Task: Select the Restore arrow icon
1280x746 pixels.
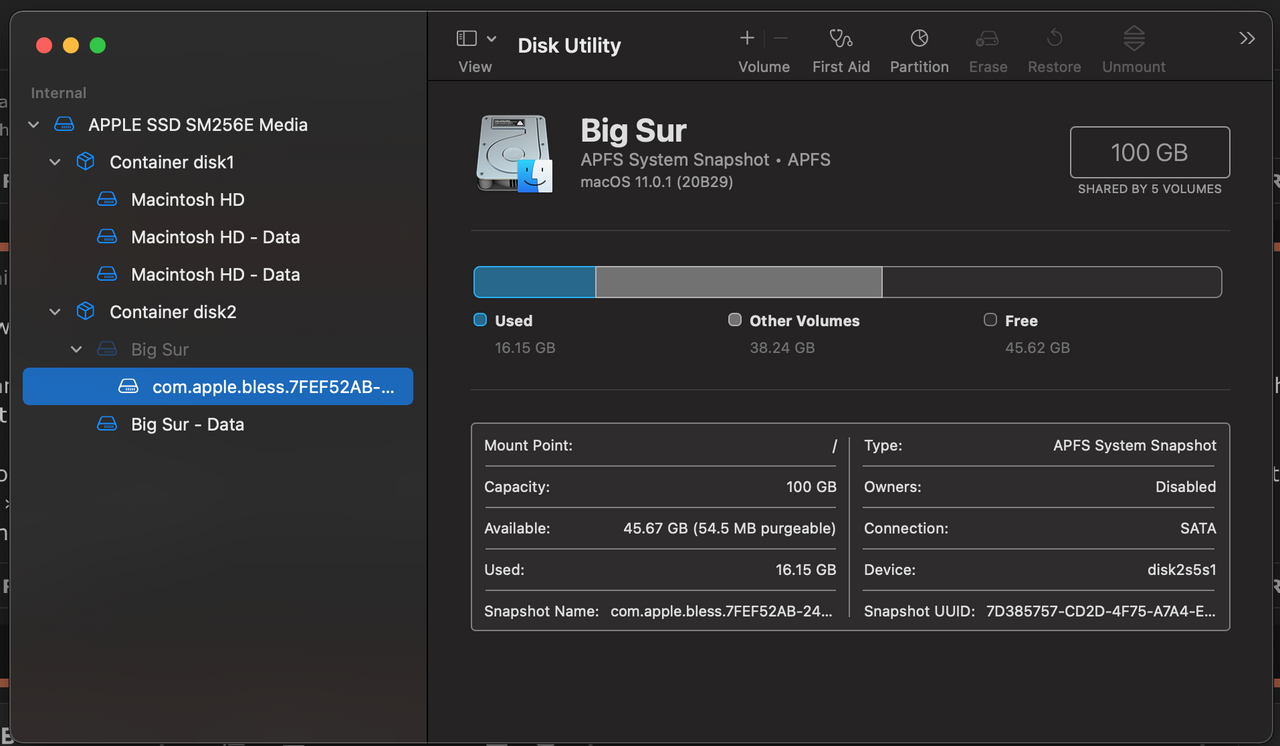Action: [x=1054, y=38]
